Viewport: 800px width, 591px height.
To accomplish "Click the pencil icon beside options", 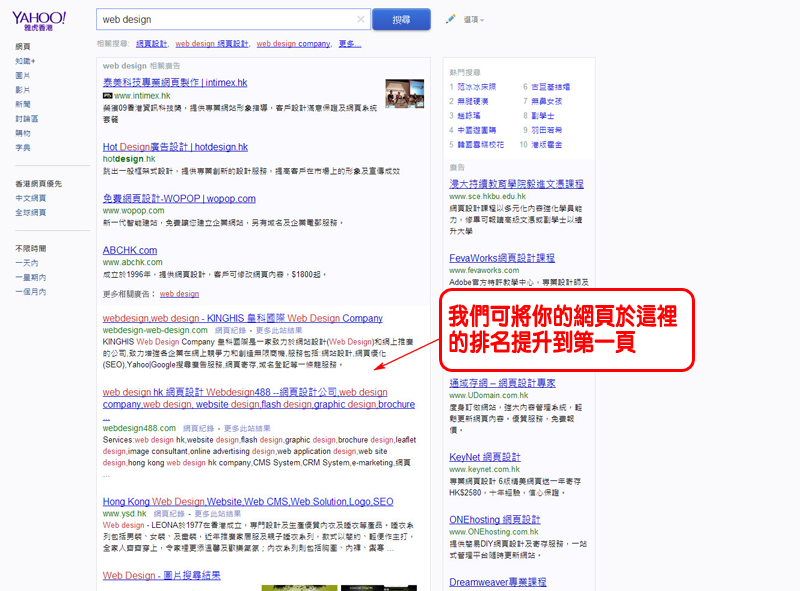I will click(x=451, y=19).
